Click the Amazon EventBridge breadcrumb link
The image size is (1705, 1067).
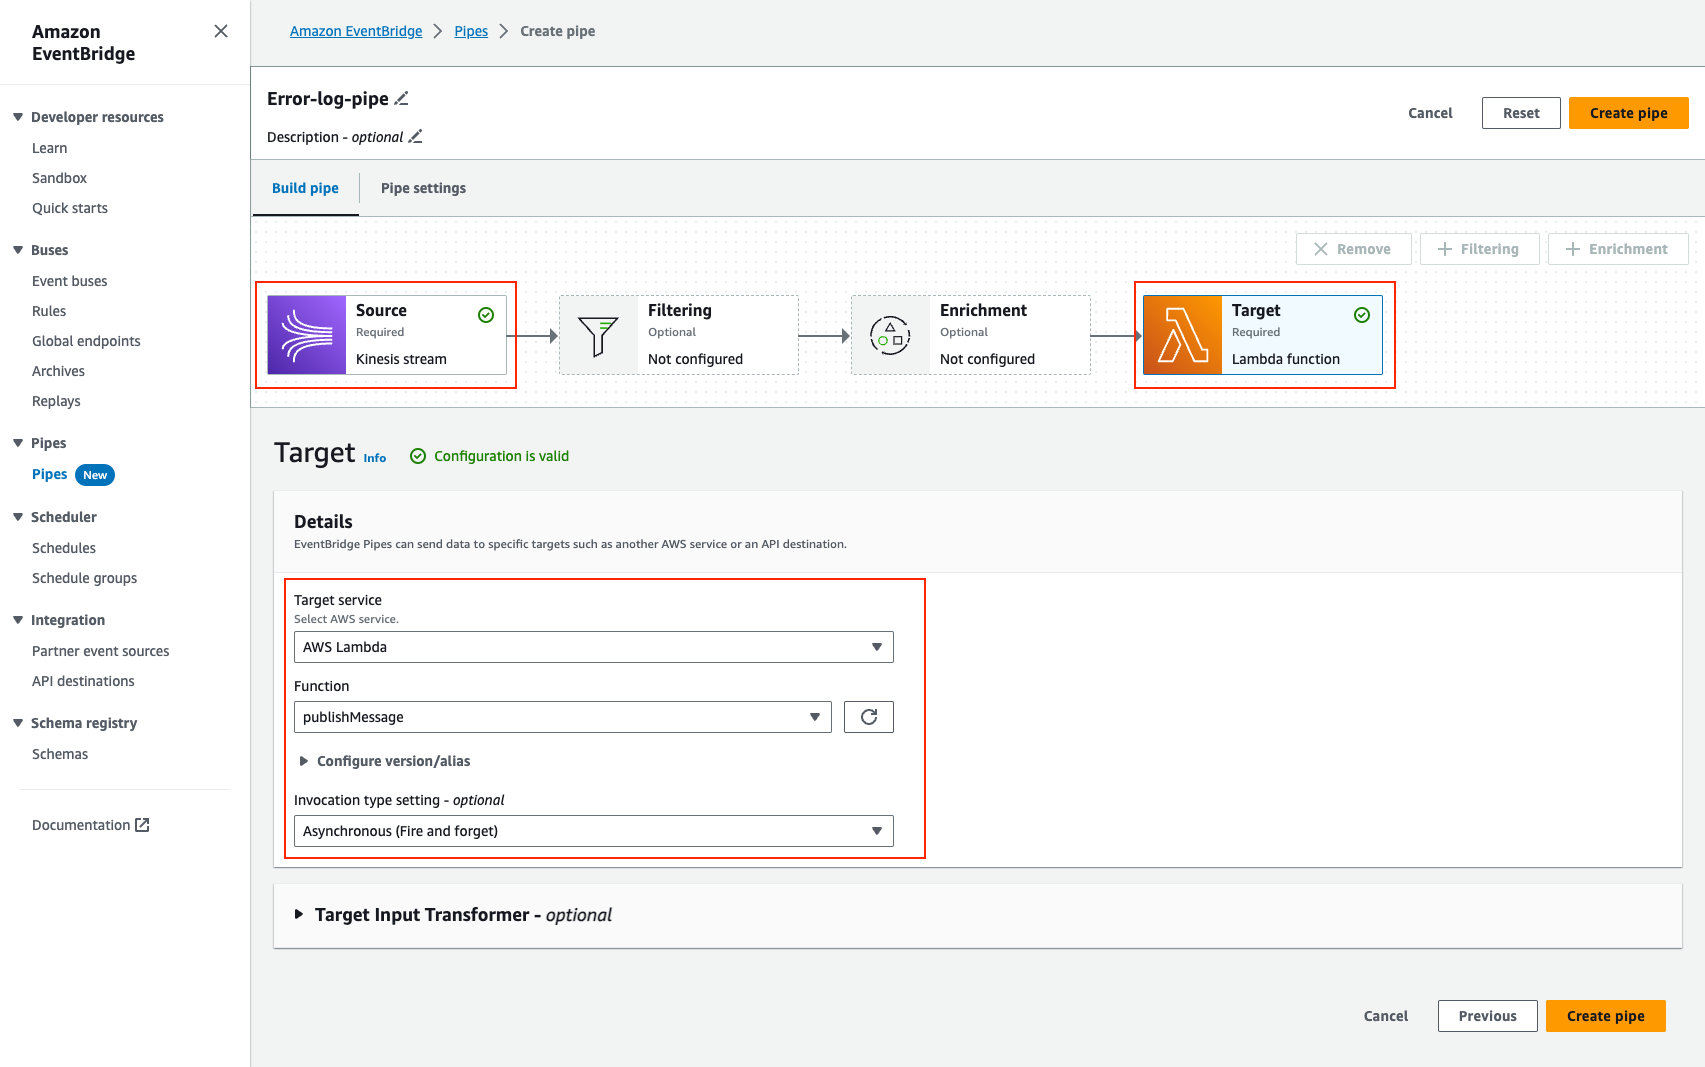356,31
